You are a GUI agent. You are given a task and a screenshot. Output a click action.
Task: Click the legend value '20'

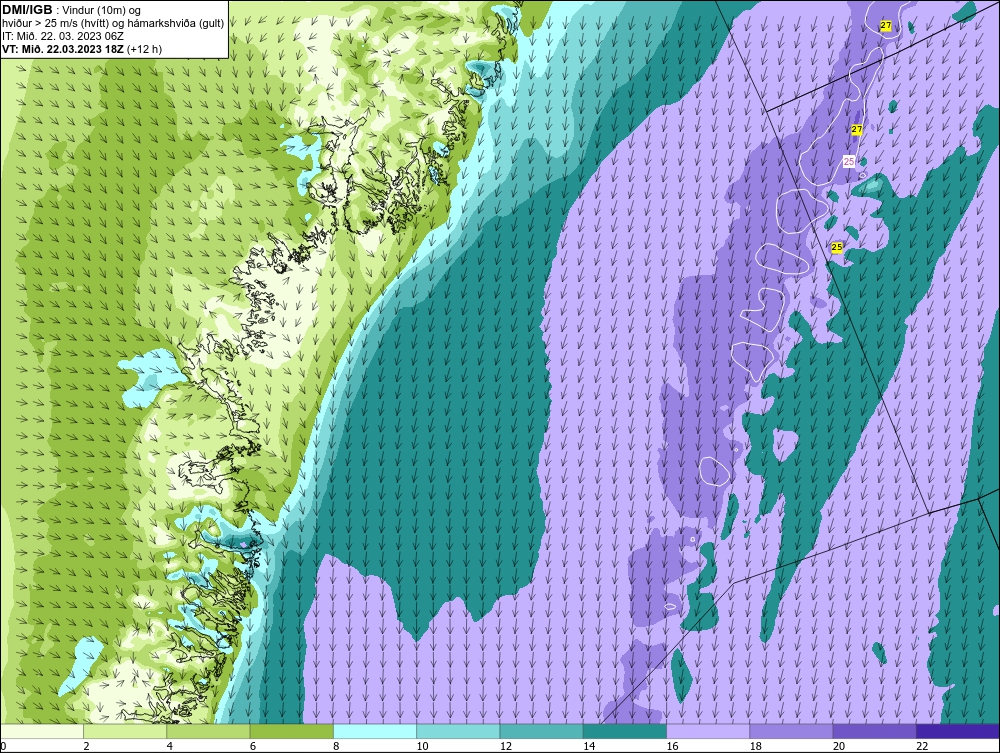[839, 747]
